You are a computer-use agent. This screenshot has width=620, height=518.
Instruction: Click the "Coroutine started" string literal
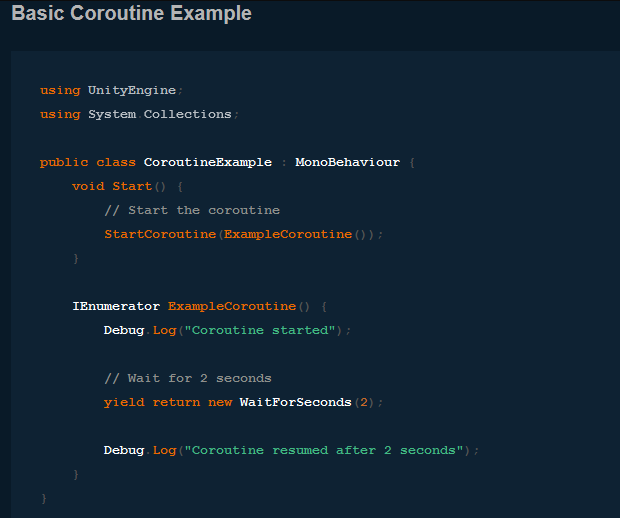pyautogui.click(x=260, y=330)
